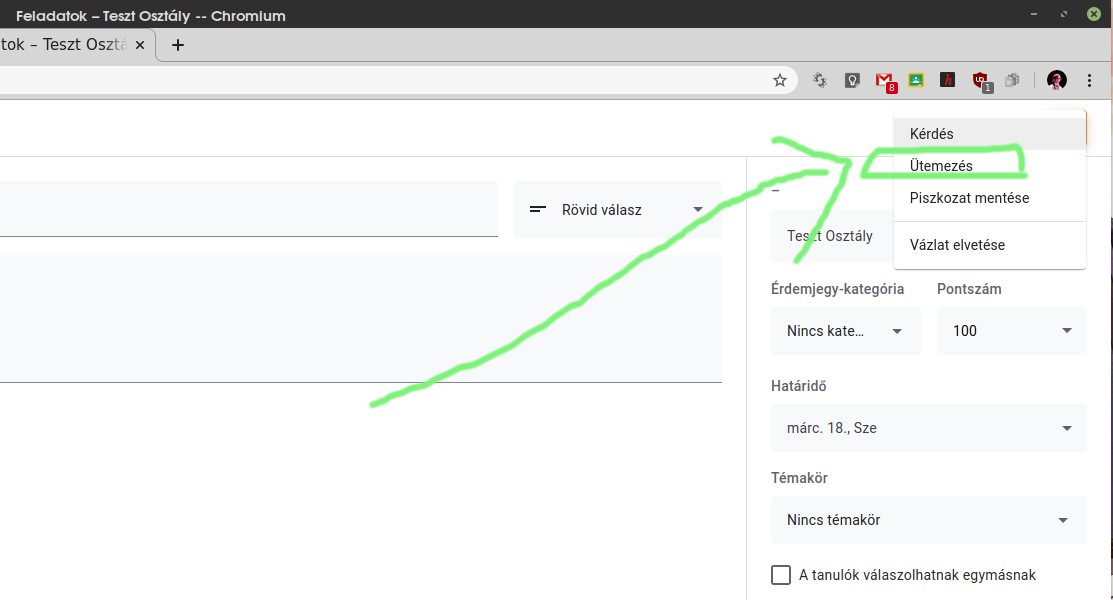Select 'Ütemezés' from the menu

pos(941,166)
